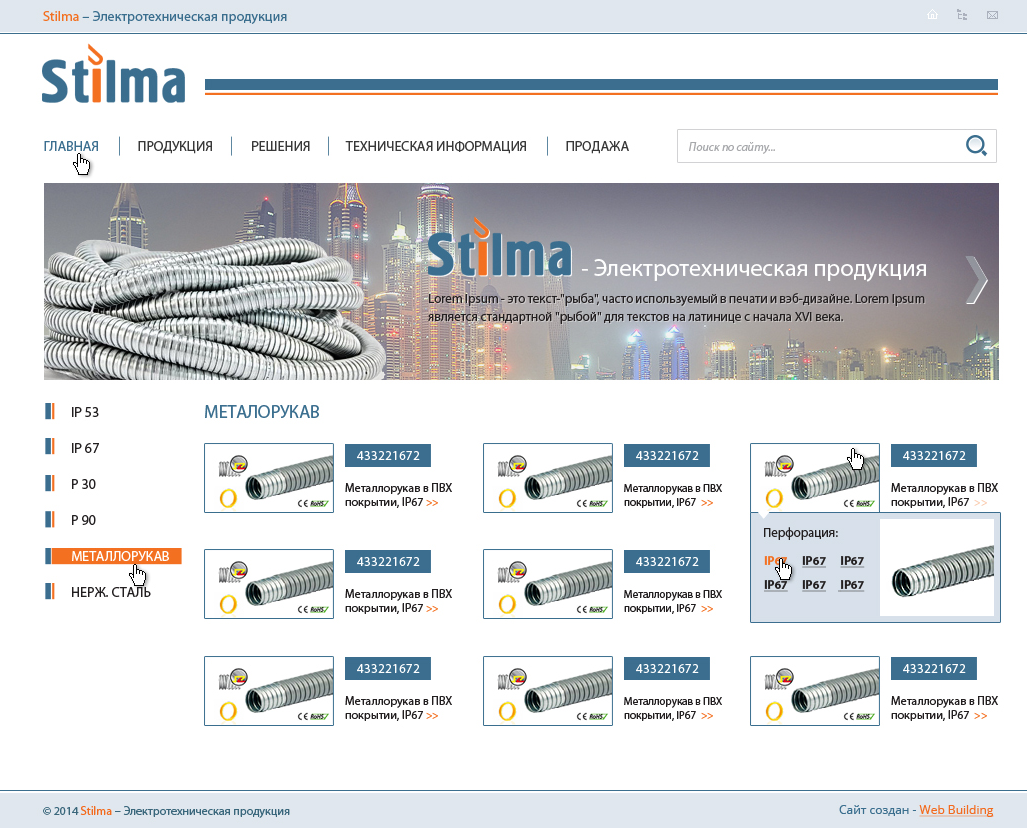Click the МЕТАЛОРУКАВ section heading
Image resolution: width=1027 pixels, height=828 pixels.
point(262,412)
